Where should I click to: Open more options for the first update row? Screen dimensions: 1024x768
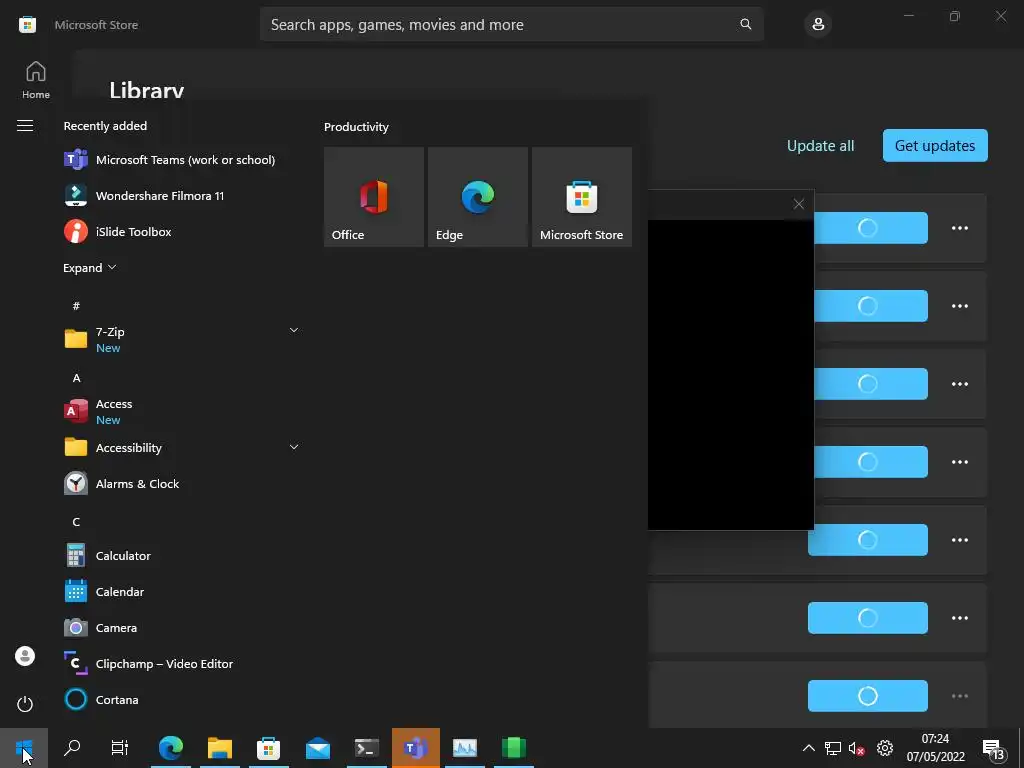coord(959,228)
